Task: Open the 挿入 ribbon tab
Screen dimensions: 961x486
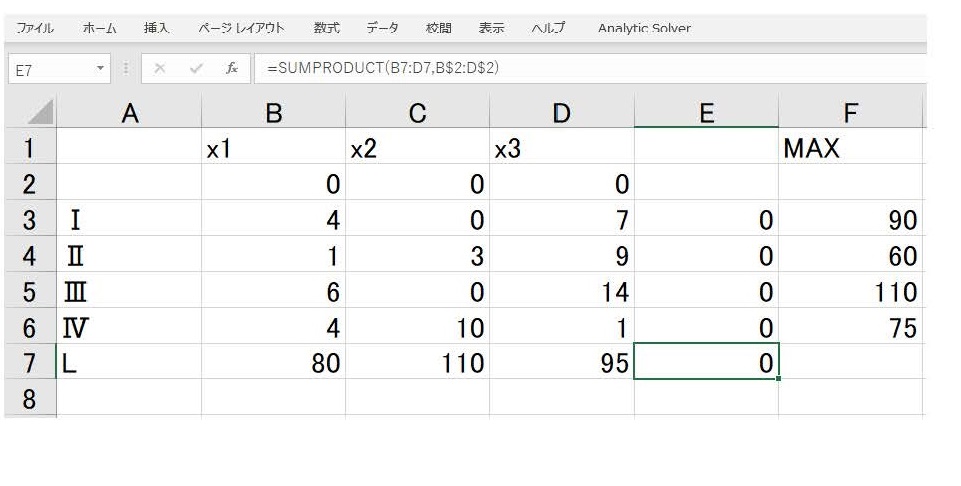Action: (157, 28)
